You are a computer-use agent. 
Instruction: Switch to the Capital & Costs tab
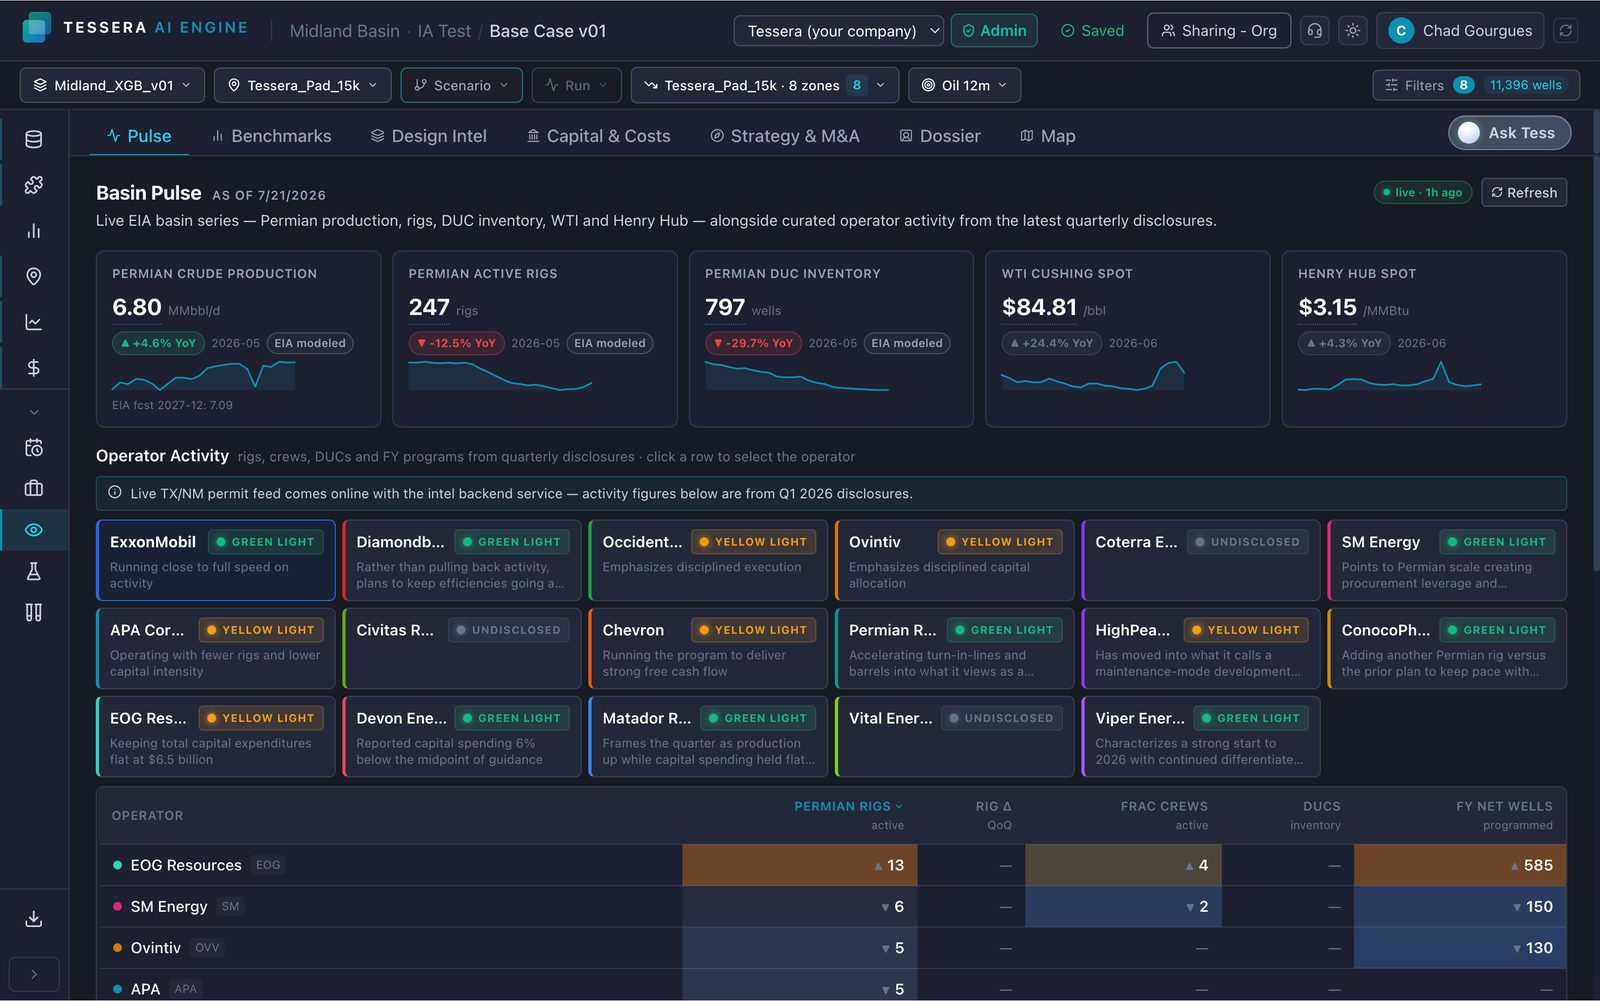click(x=598, y=136)
